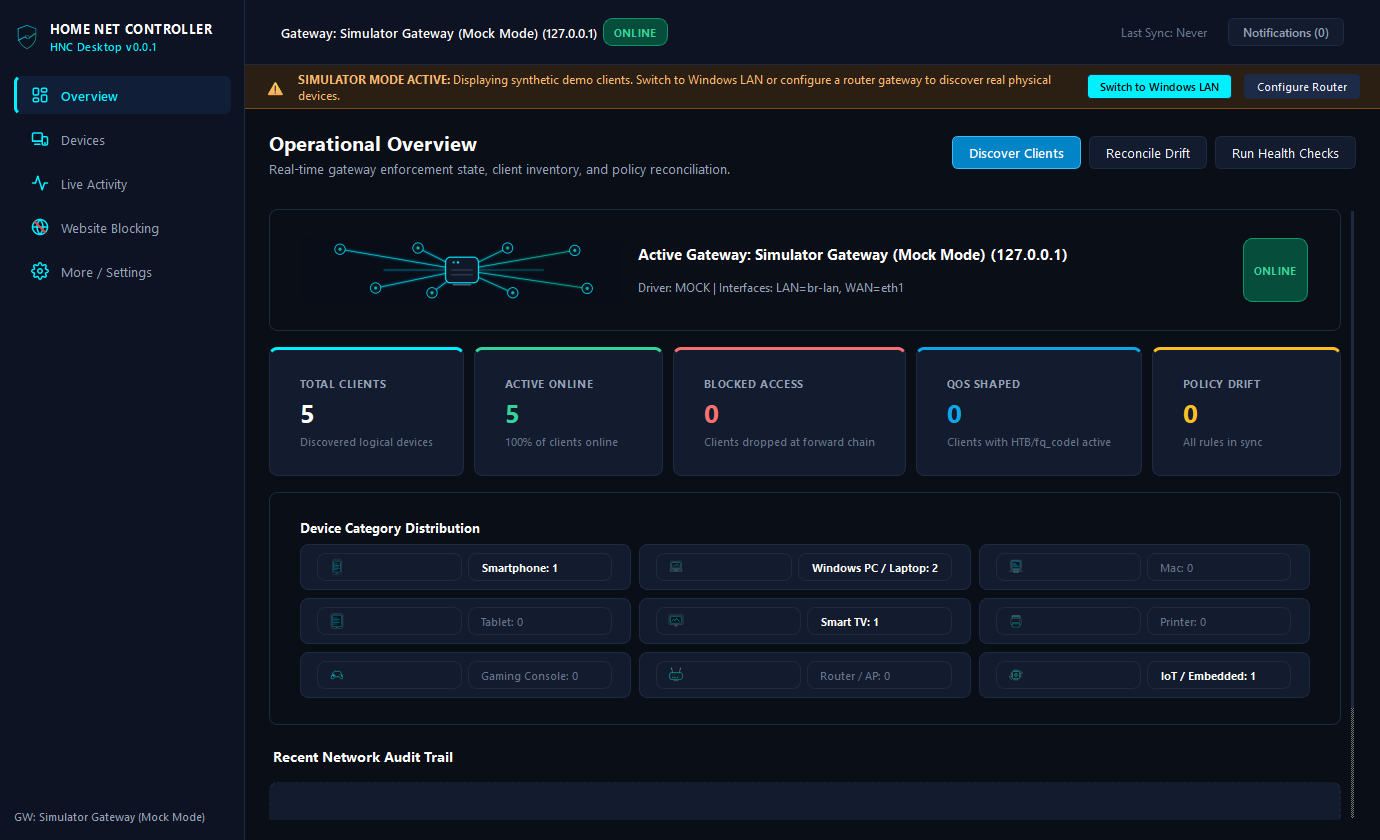Click the Website Blocking globe icon
This screenshot has width=1380, height=840.
click(x=40, y=228)
